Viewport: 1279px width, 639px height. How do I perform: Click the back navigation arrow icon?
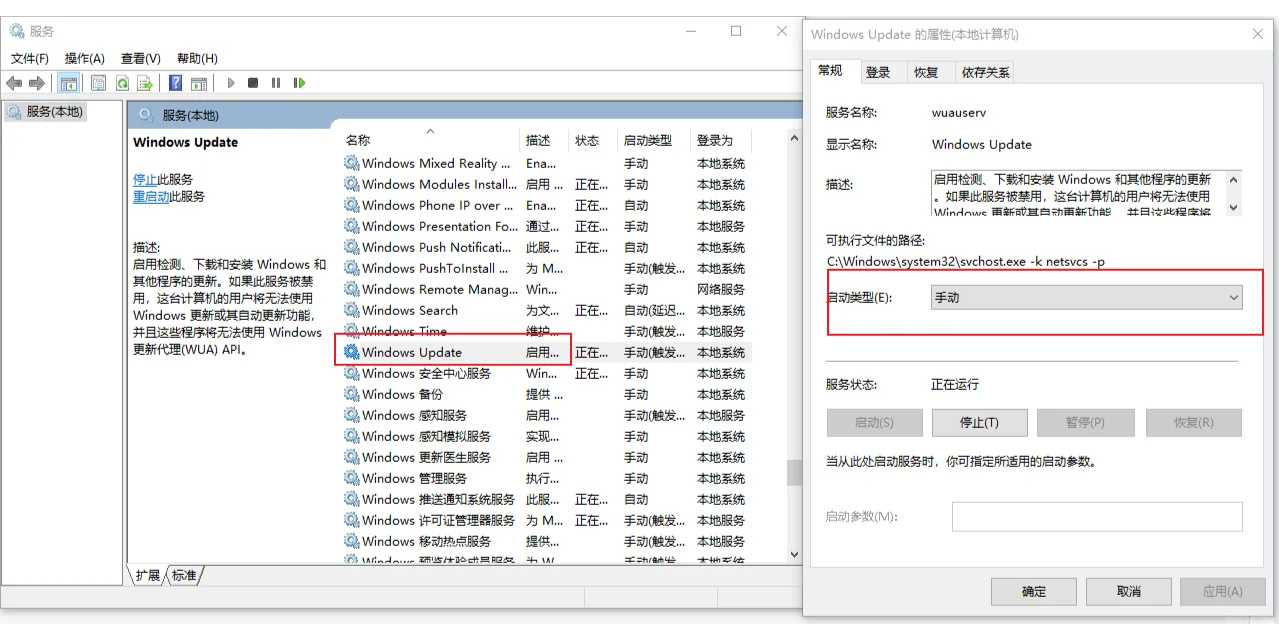(14, 83)
